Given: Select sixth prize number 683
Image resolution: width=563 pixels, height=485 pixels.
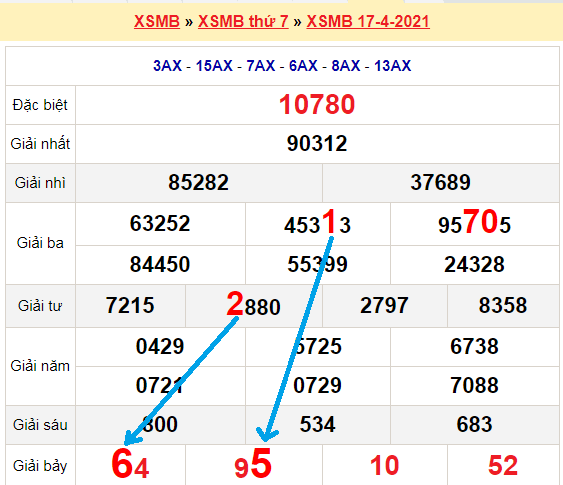Looking at the screenshot, I should click(474, 424).
